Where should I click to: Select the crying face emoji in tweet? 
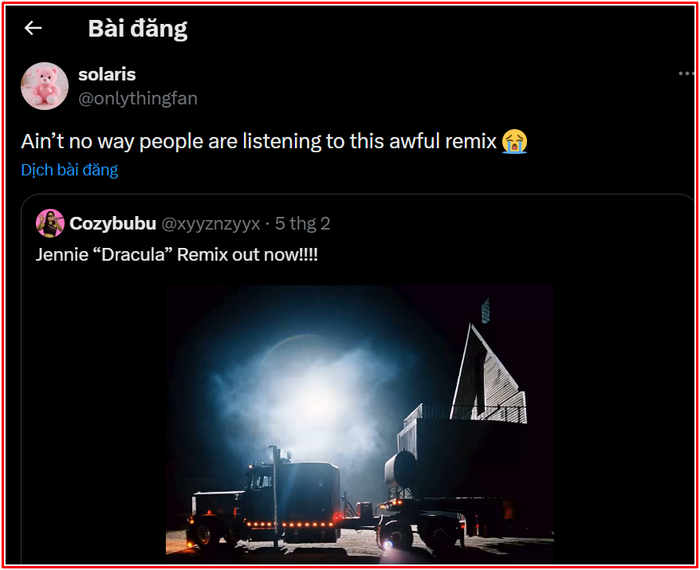coord(514,141)
